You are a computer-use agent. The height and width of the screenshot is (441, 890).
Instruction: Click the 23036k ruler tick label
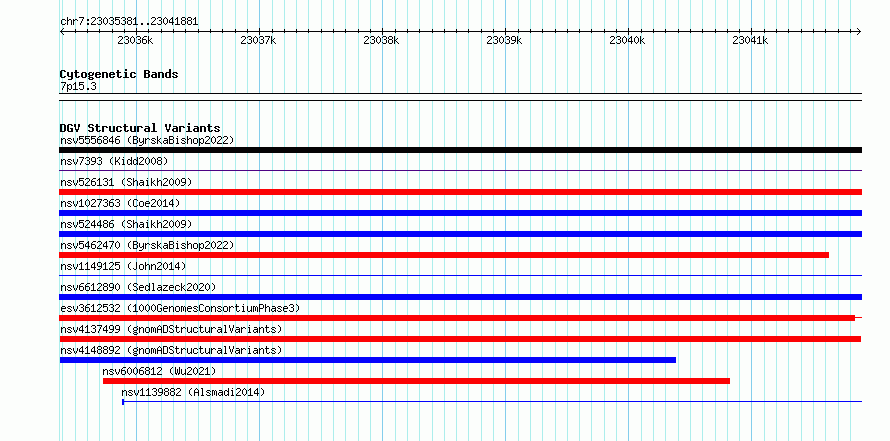click(135, 40)
